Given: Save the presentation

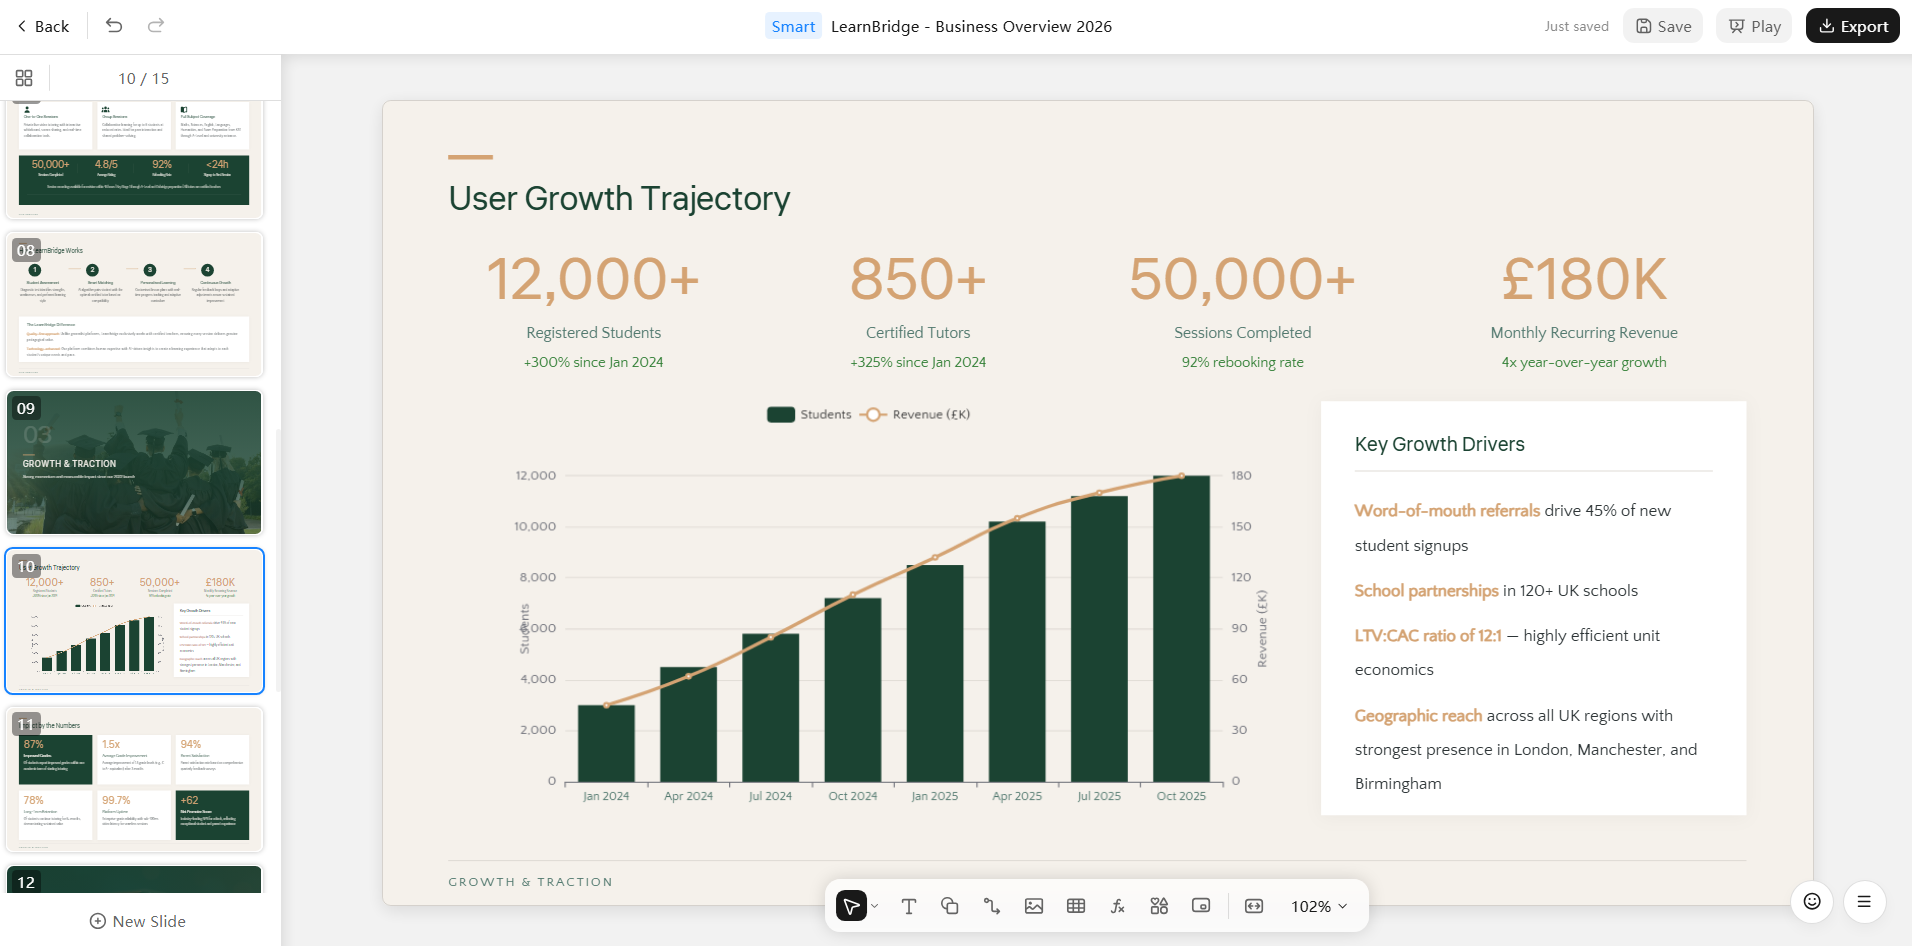Looking at the screenshot, I should pyautogui.click(x=1663, y=26).
